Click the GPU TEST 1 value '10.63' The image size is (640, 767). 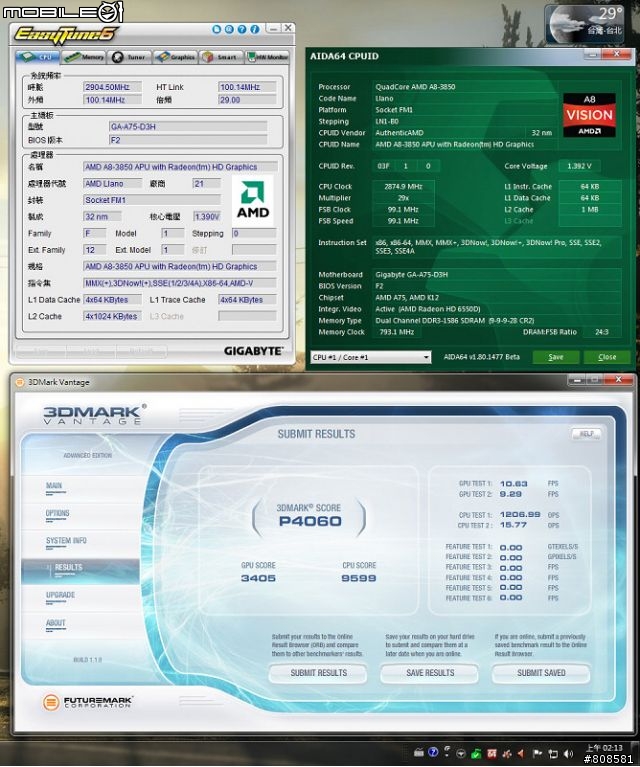pyautogui.click(x=513, y=484)
